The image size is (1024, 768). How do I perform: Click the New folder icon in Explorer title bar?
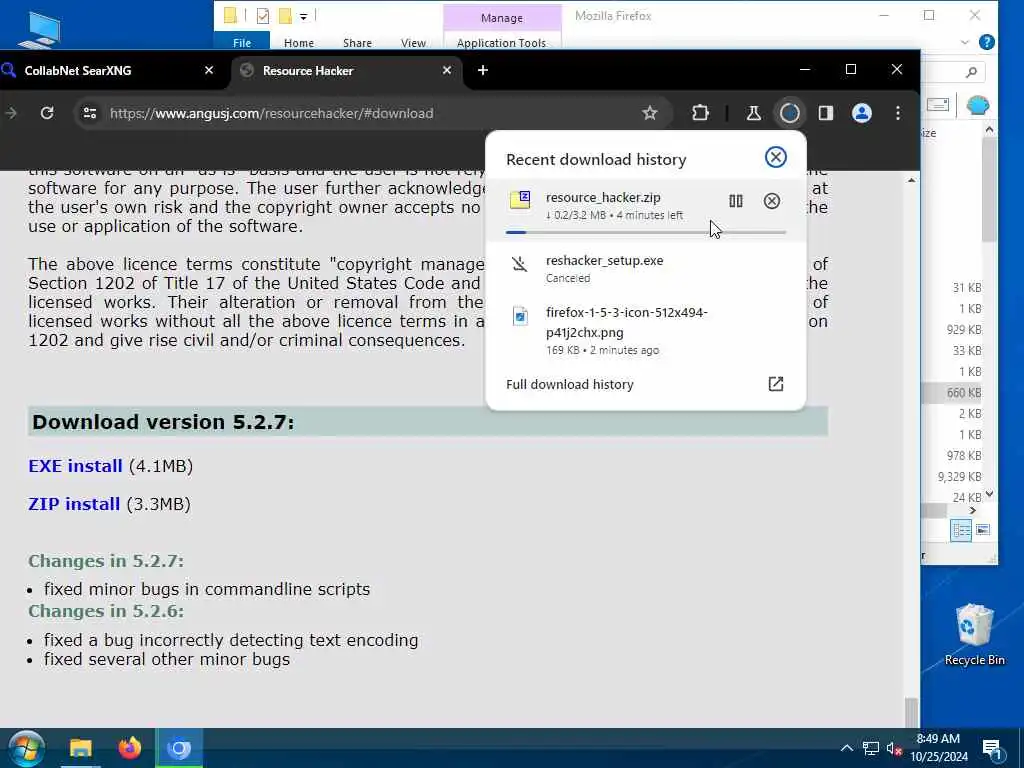click(x=285, y=16)
